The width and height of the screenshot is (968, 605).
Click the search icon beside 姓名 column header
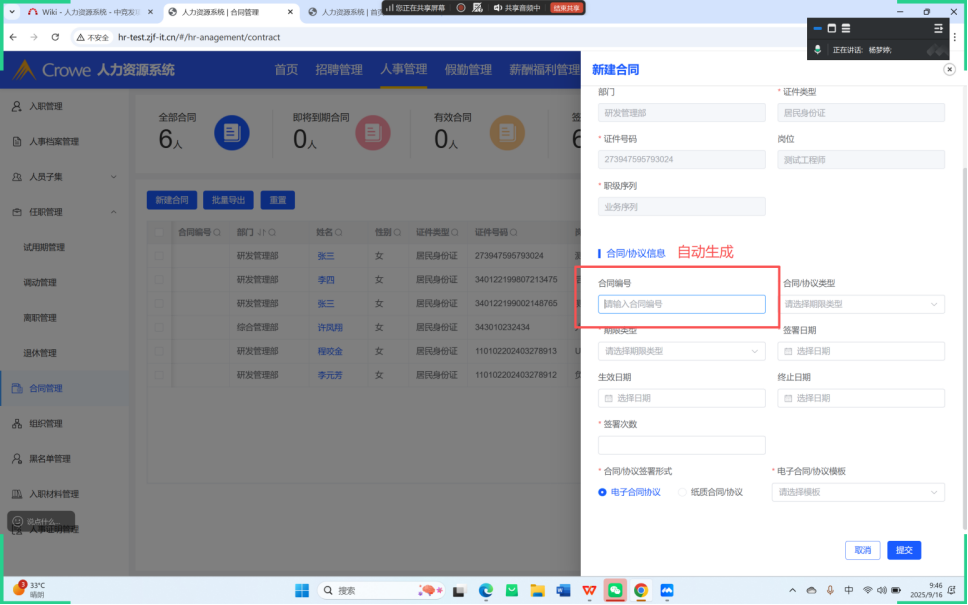339,232
